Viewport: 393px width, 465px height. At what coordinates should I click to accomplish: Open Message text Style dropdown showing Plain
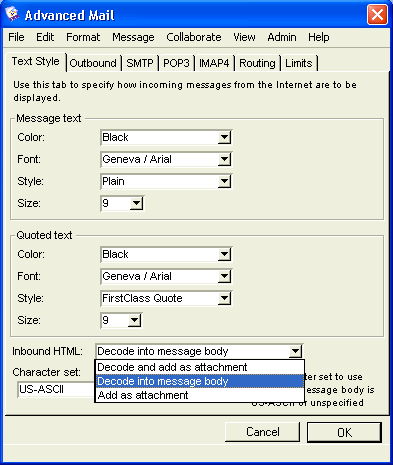pos(166,181)
